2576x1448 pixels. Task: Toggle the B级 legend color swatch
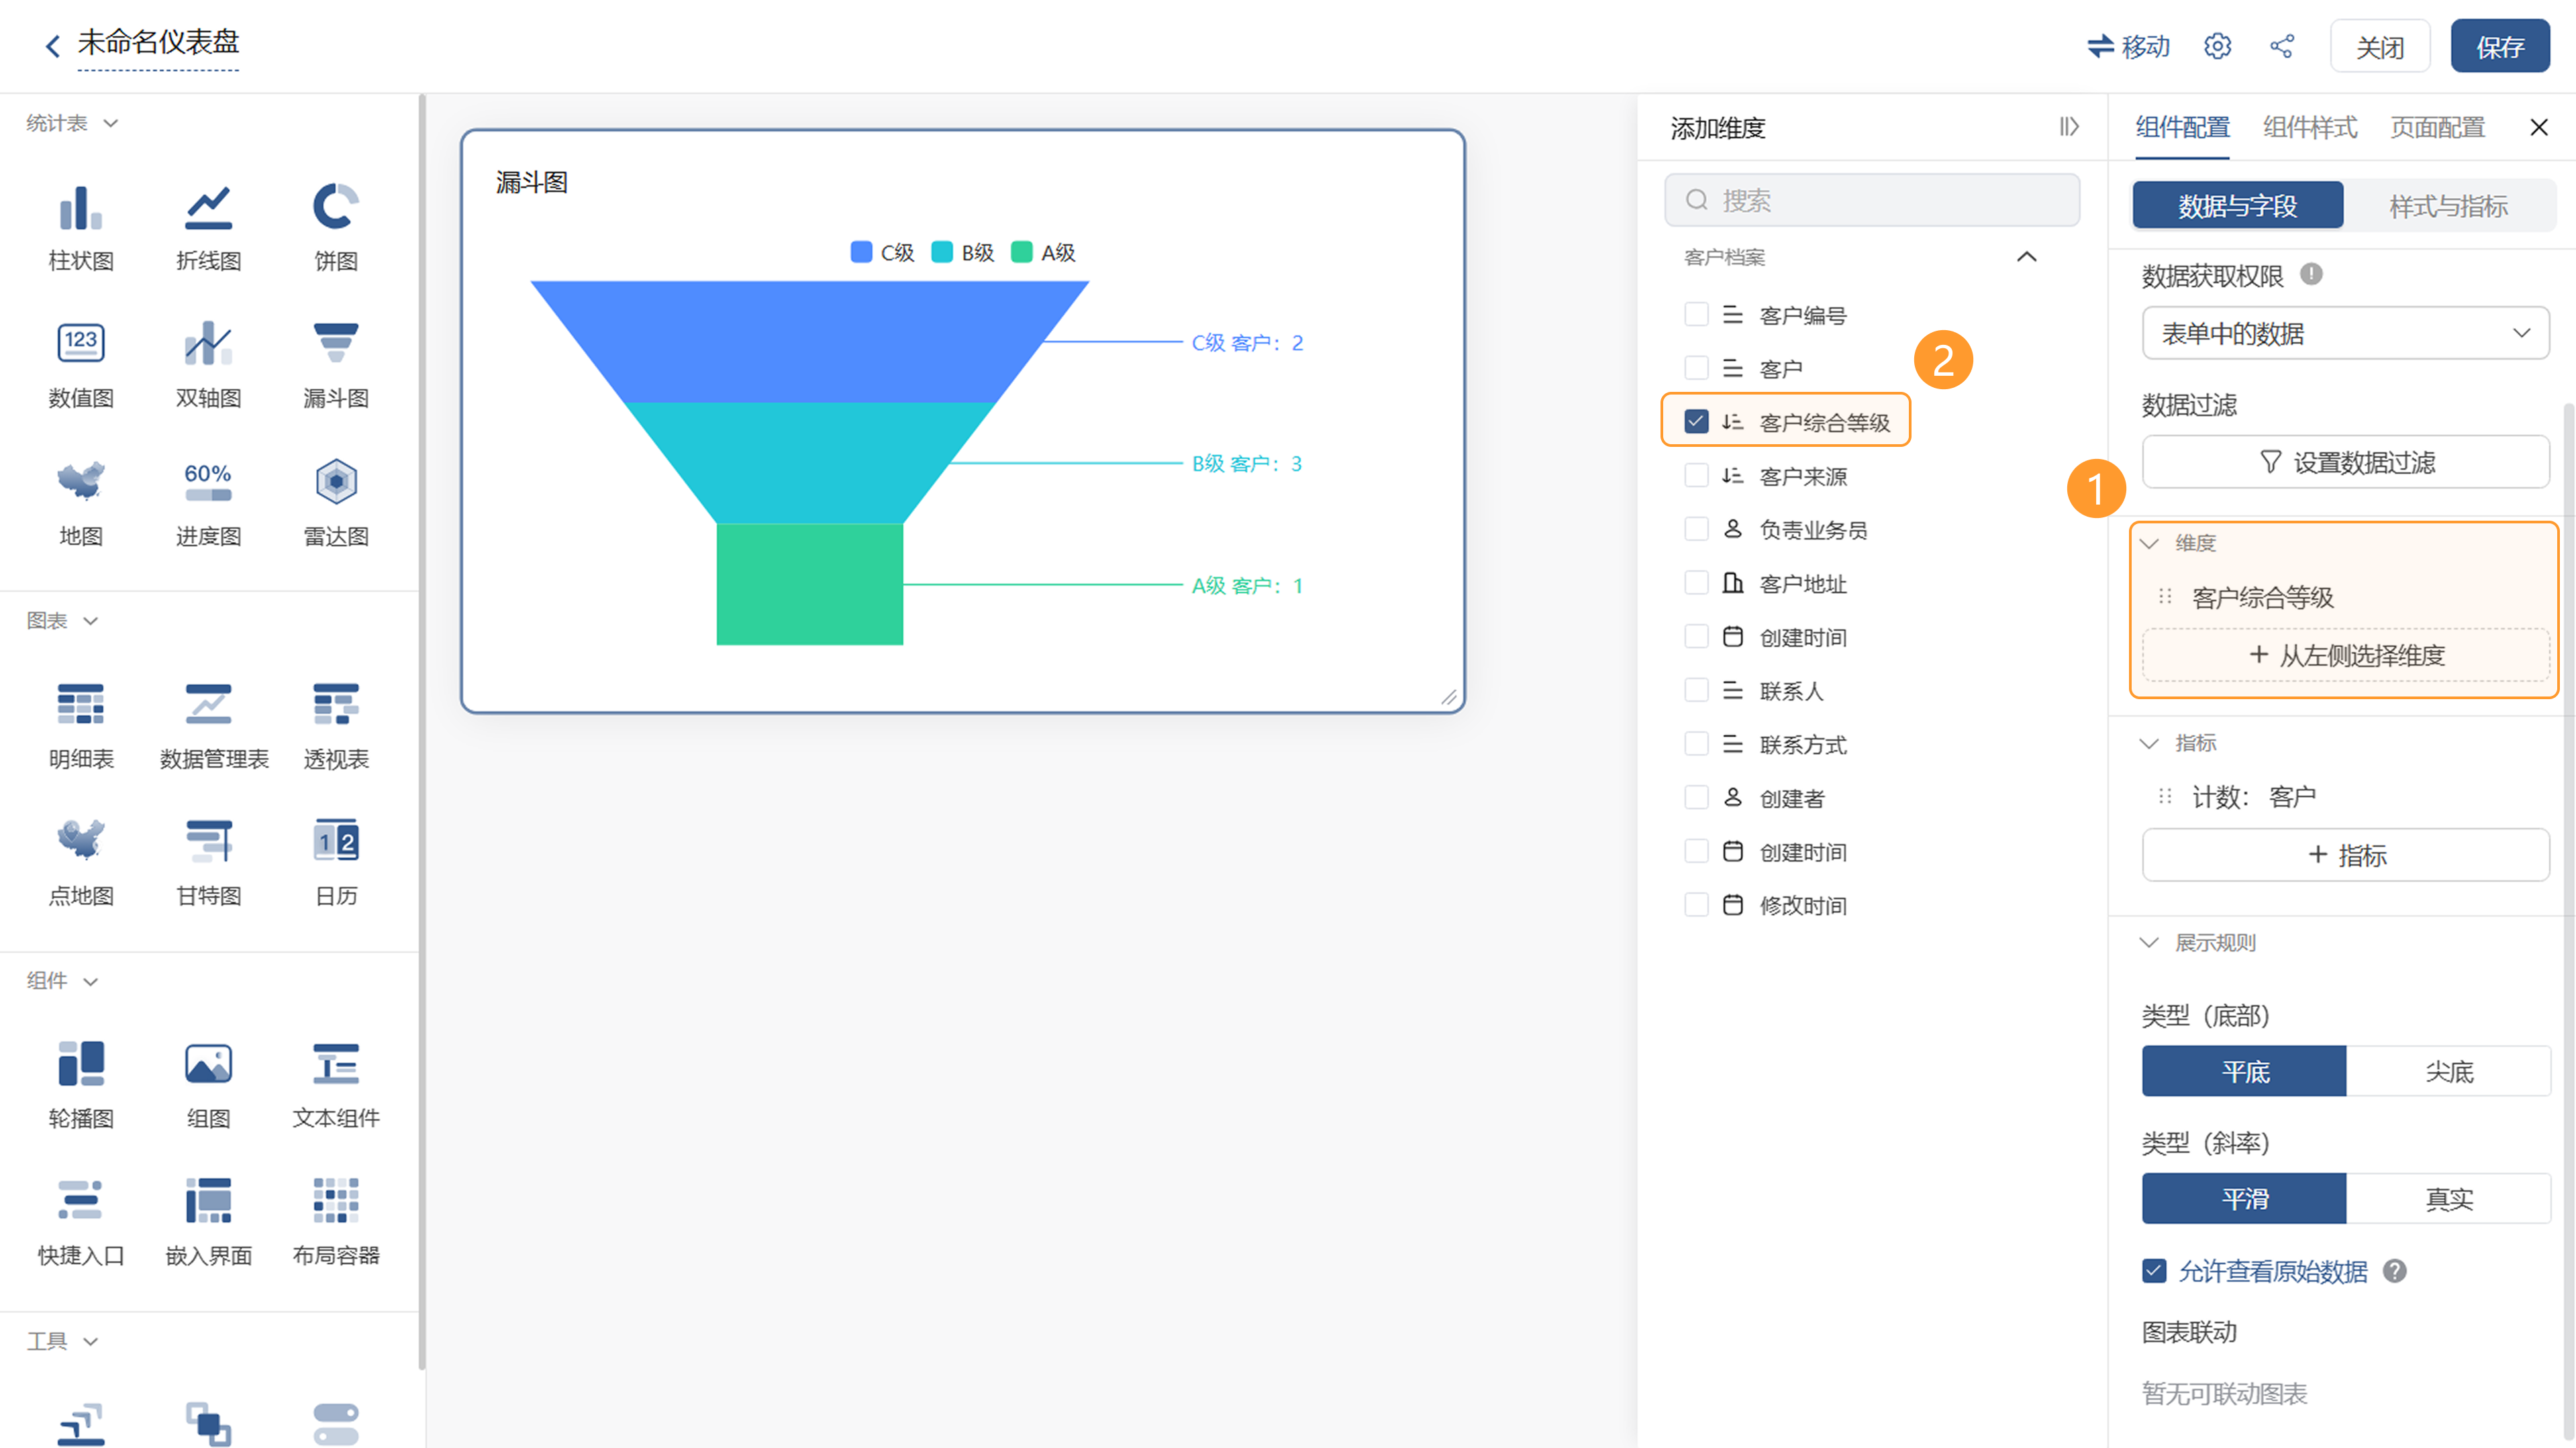coord(941,252)
